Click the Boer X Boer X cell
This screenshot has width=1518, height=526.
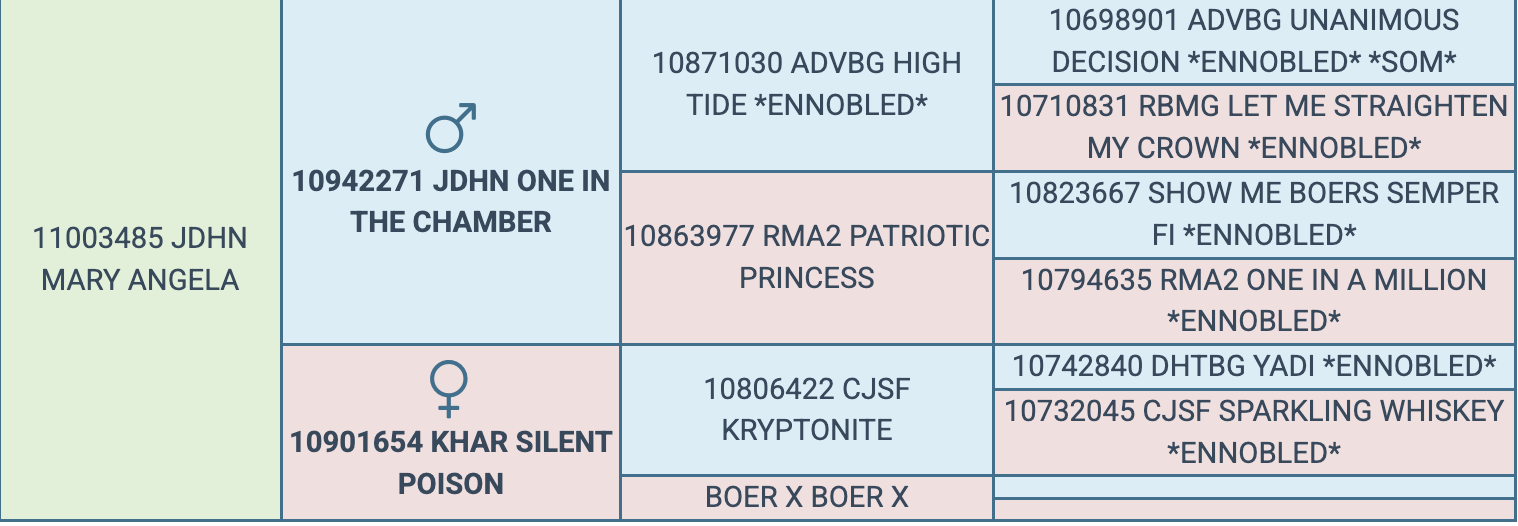point(806,498)
